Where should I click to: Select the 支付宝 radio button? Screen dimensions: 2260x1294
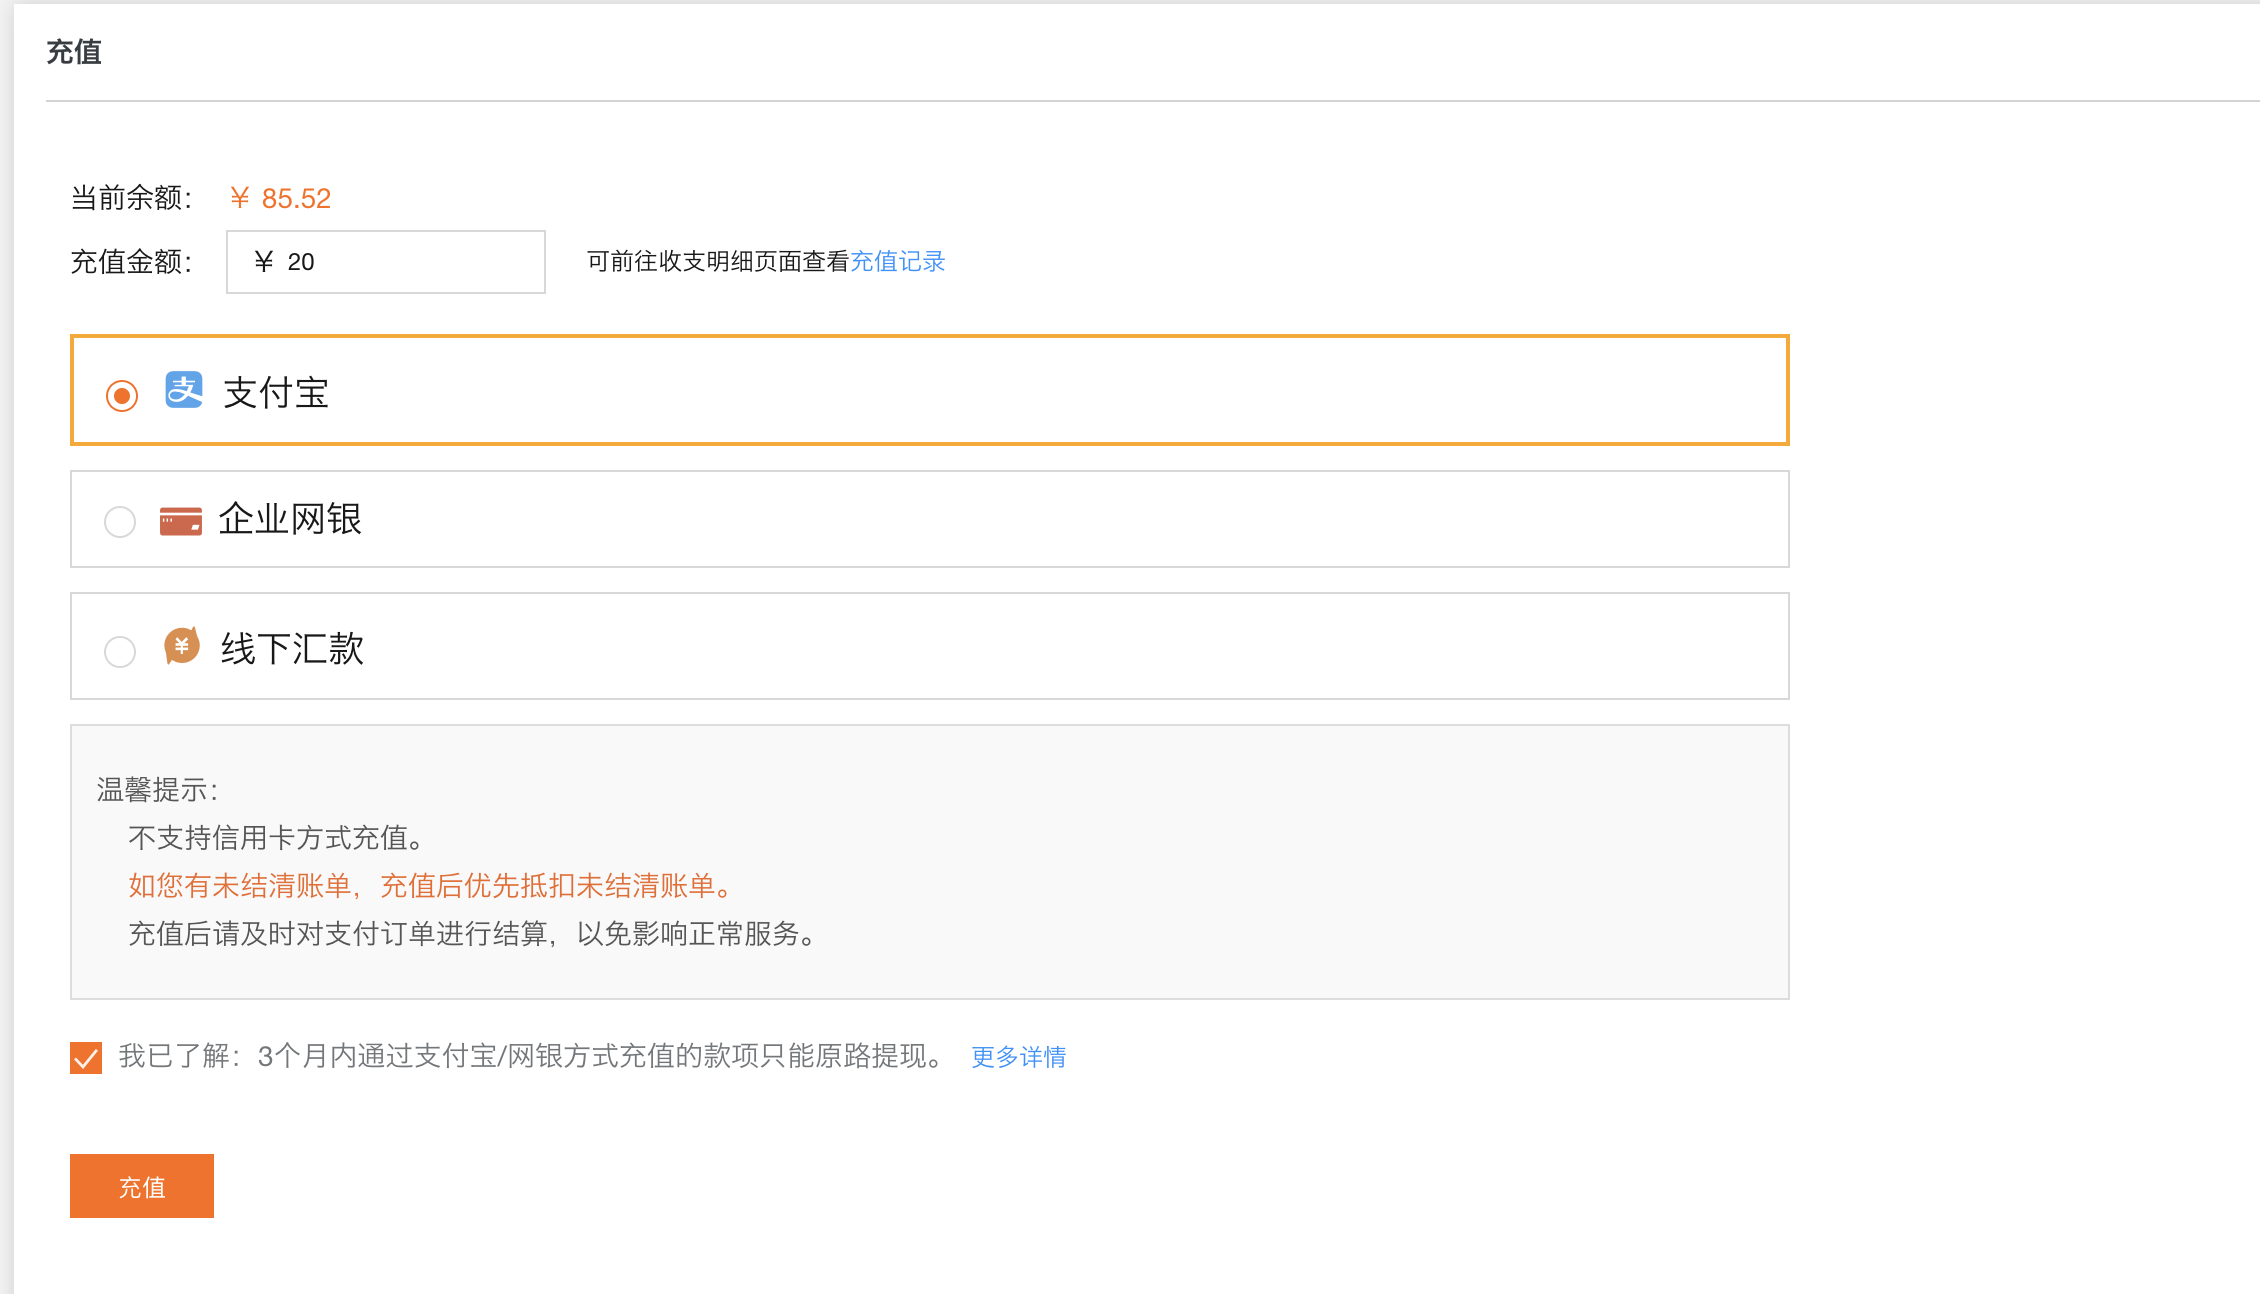pos(122,395)
